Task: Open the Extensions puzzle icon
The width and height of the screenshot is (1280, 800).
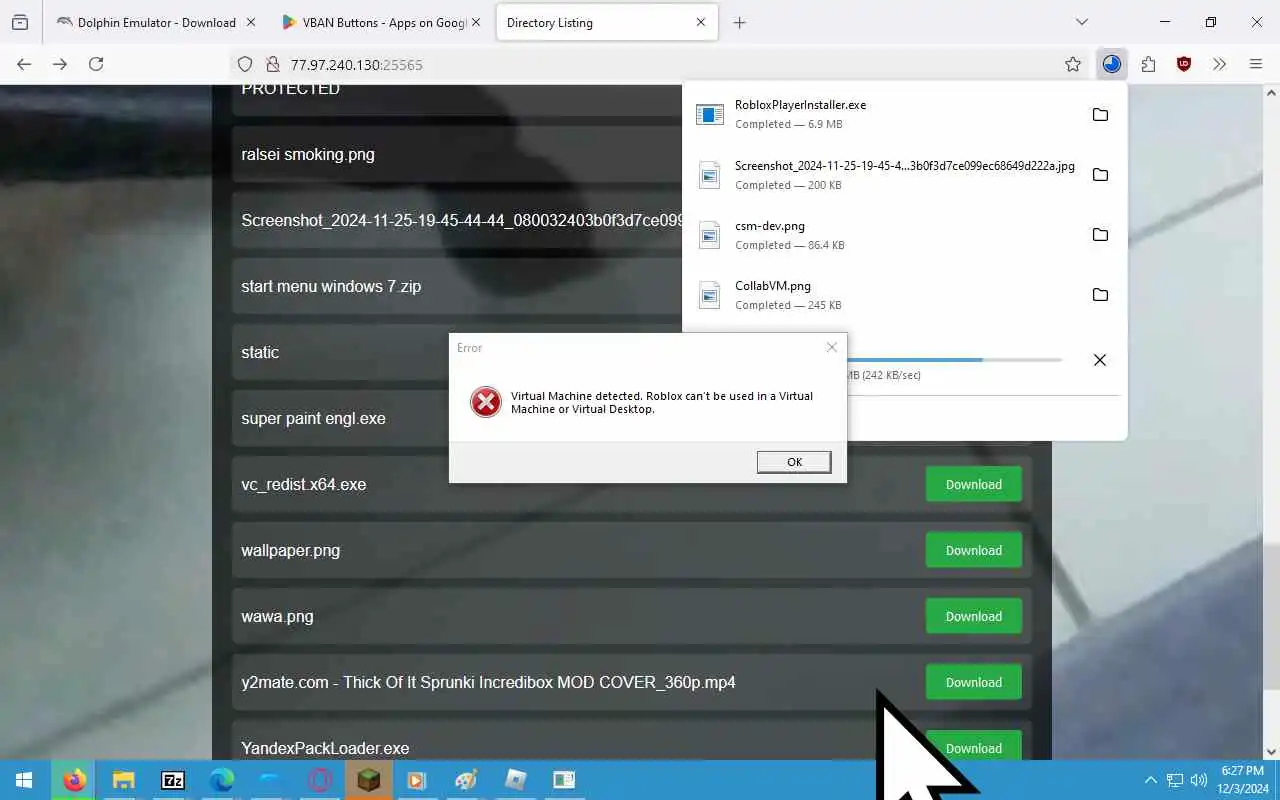Action: (x=1148, y=64)
